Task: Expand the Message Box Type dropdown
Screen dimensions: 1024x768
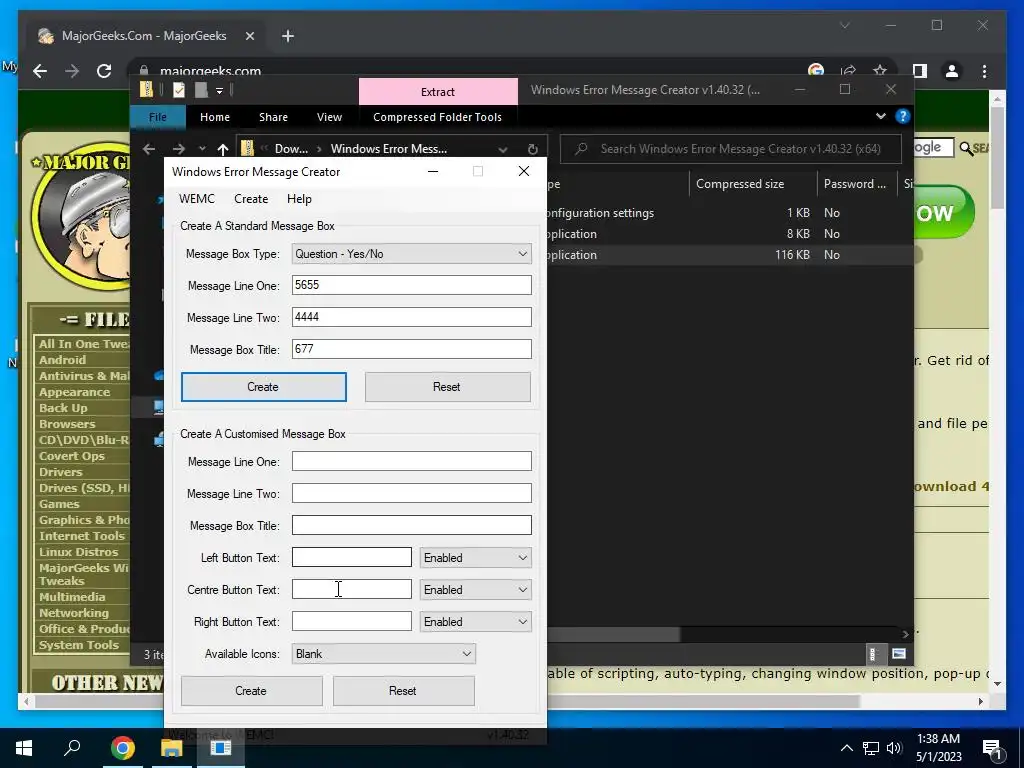Action: (411, 254)
